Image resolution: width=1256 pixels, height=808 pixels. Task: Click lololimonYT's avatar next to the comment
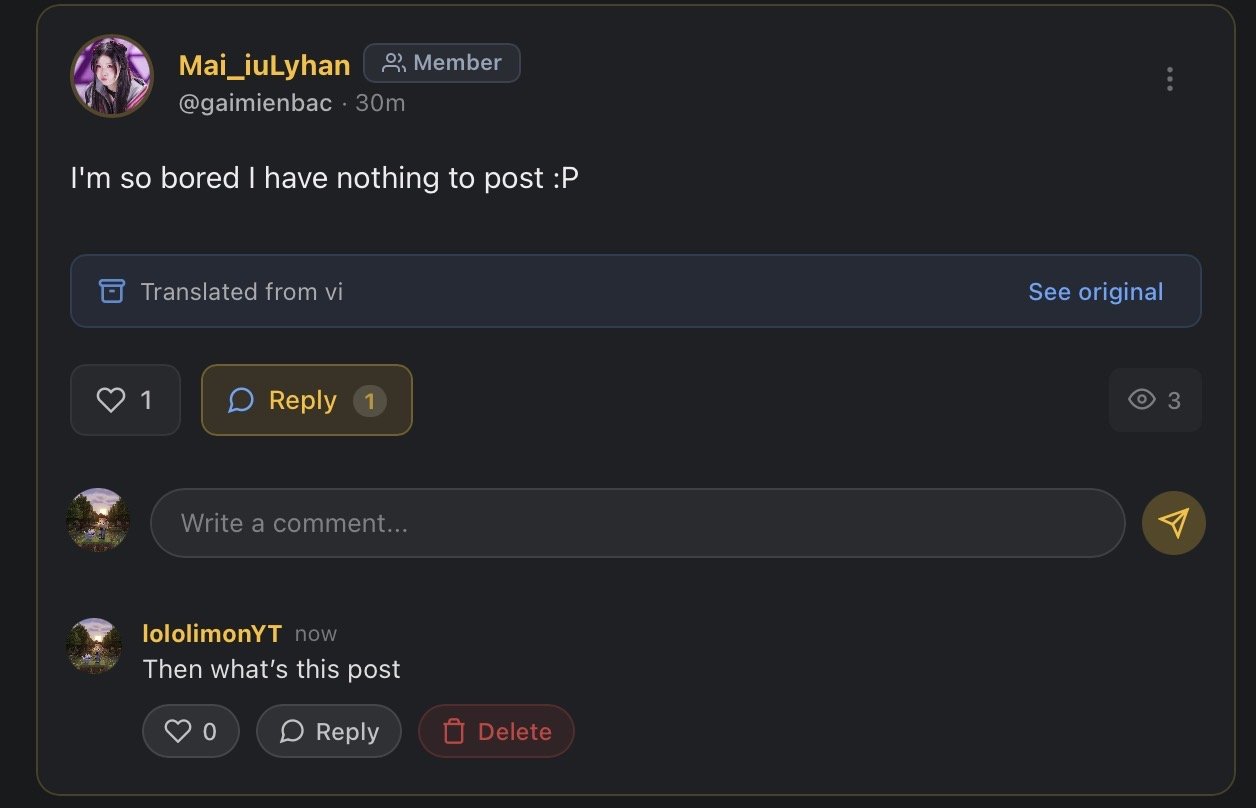coord(94,645)
